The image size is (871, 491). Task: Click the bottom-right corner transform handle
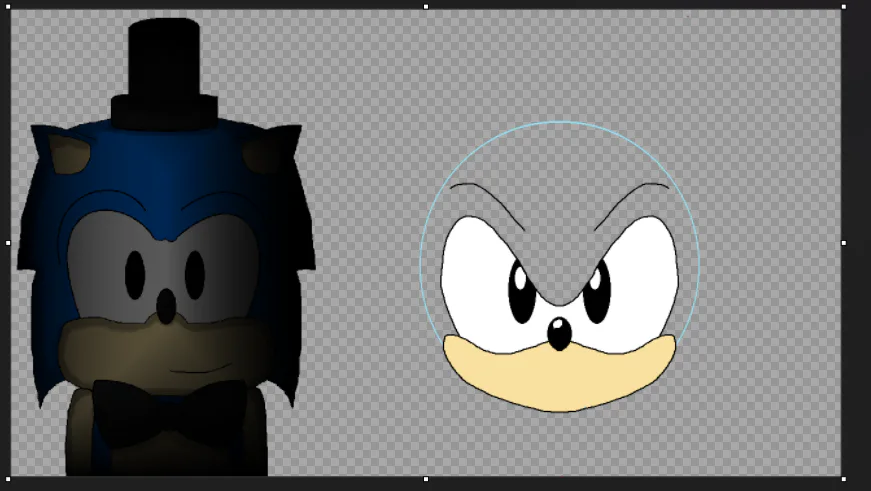(844, 479)
